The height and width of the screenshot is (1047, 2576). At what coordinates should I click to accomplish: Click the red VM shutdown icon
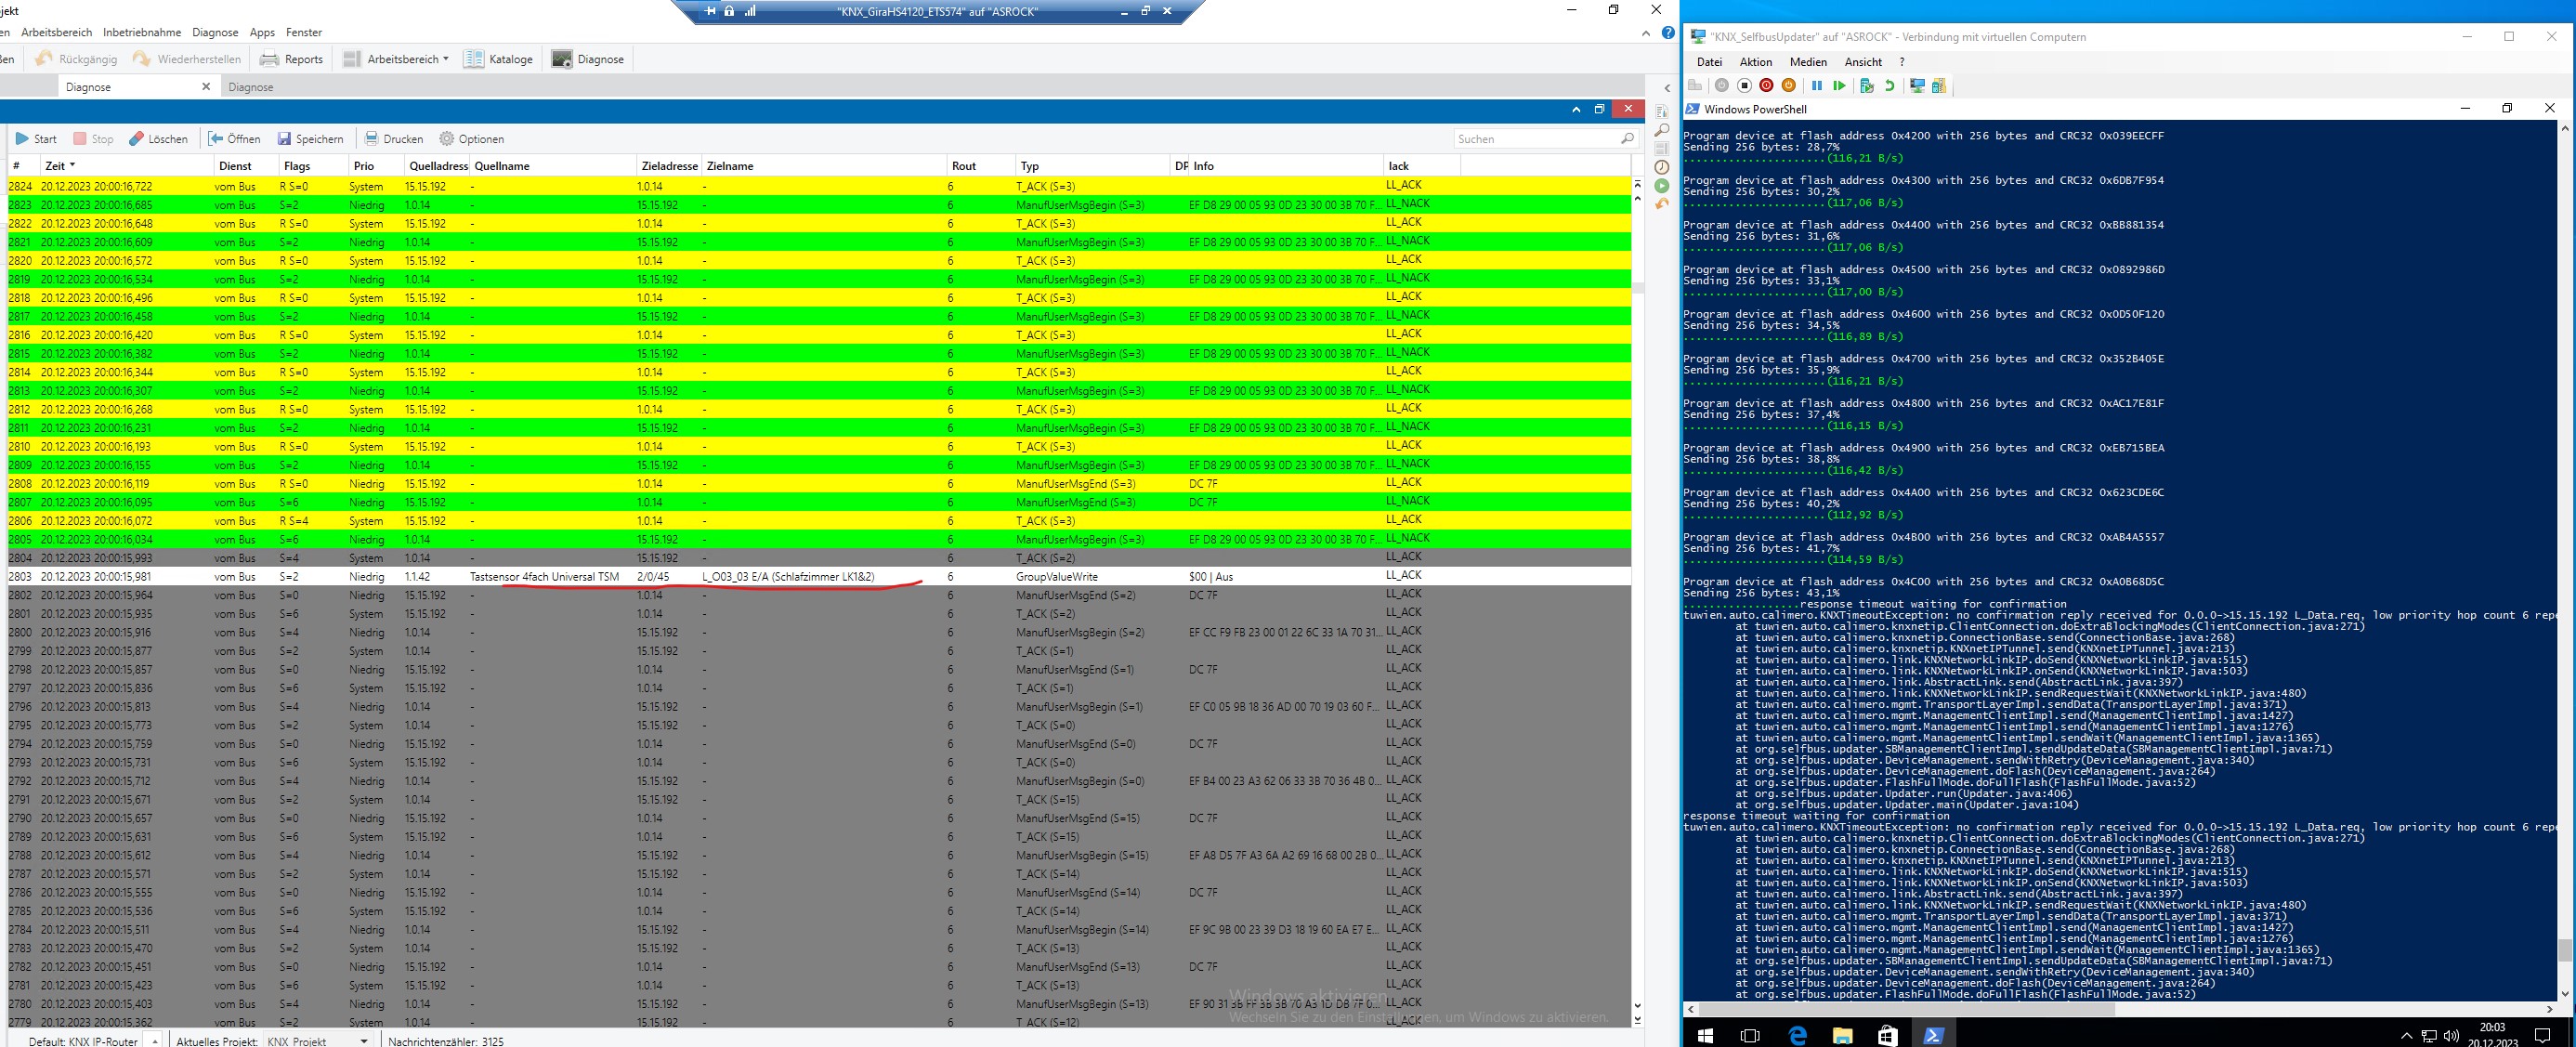click(x=1766, y=86)
